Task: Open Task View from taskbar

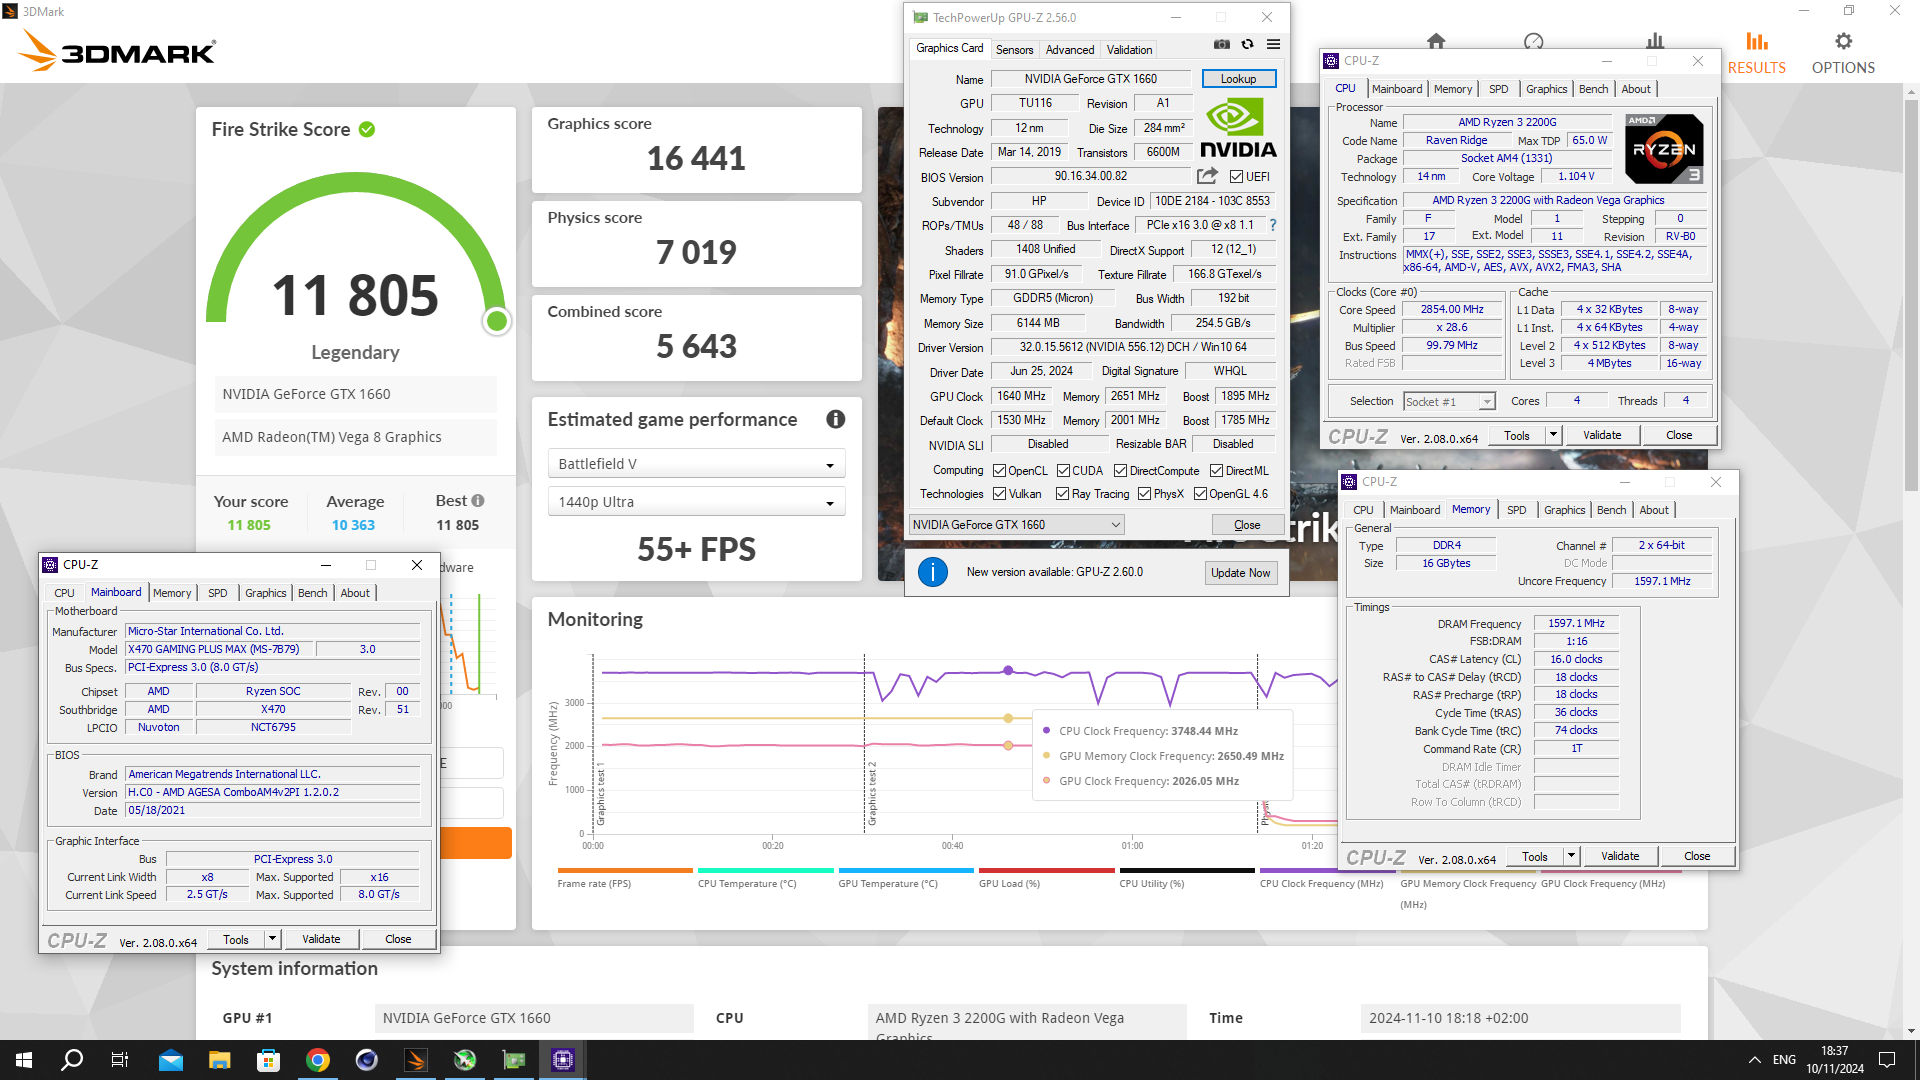Action: click(x=120, y=1060)
